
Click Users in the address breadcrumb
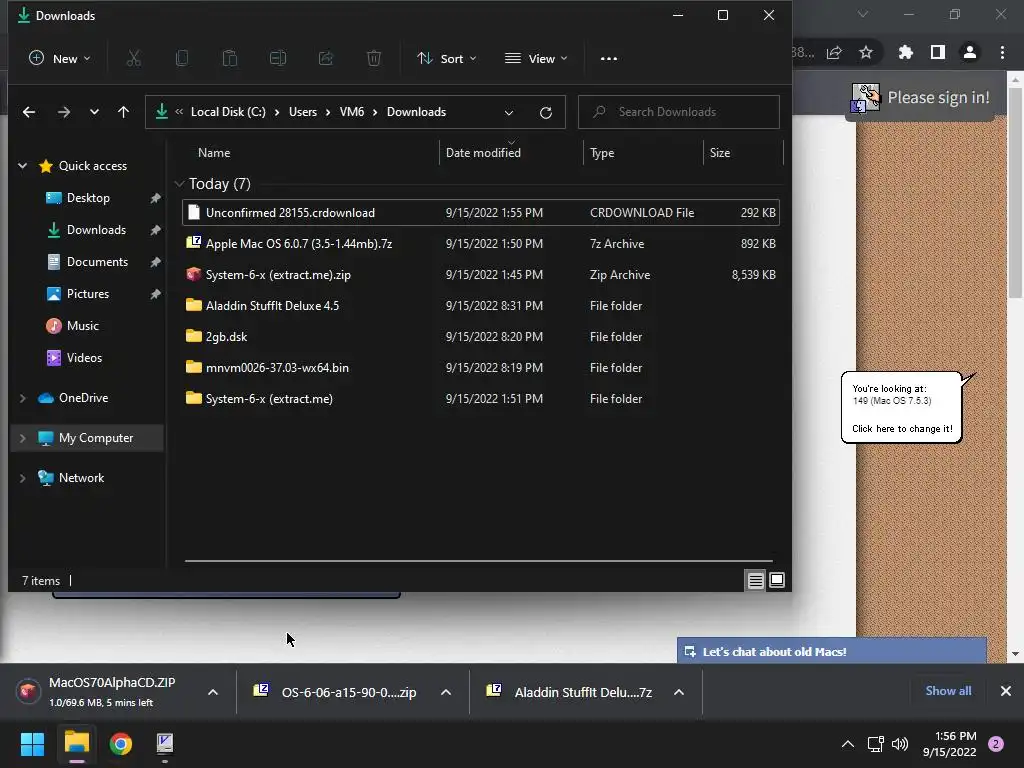(x=303, y=112)
